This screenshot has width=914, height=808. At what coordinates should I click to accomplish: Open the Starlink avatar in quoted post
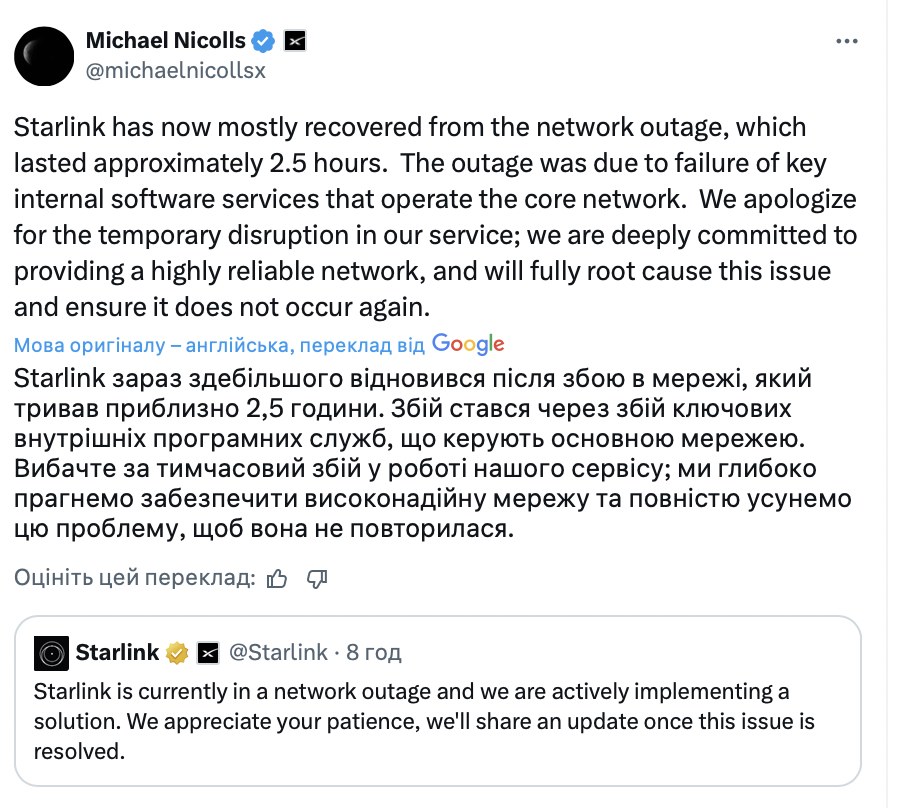51,654
